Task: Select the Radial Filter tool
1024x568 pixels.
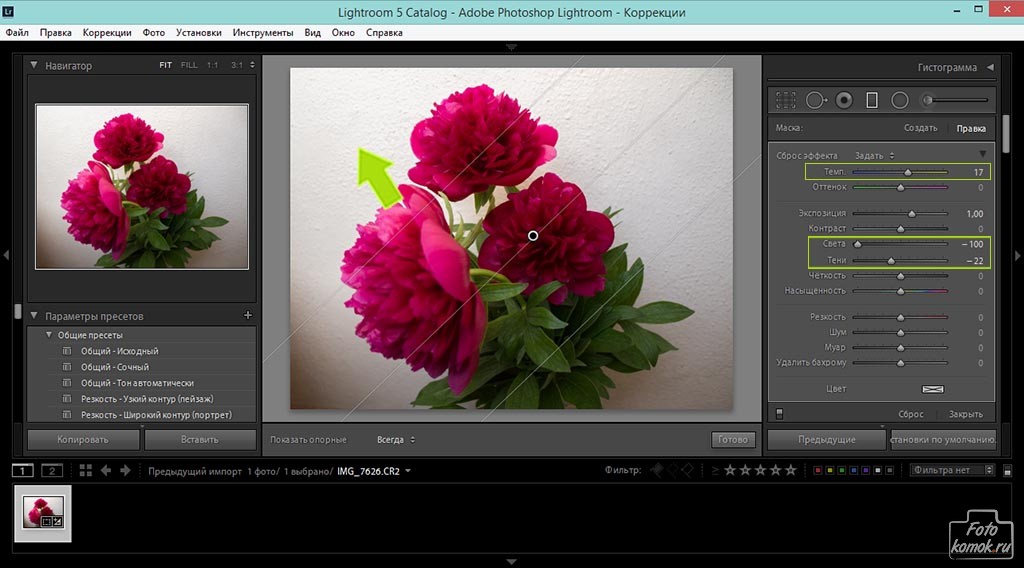Action: [x=899, y=100]
